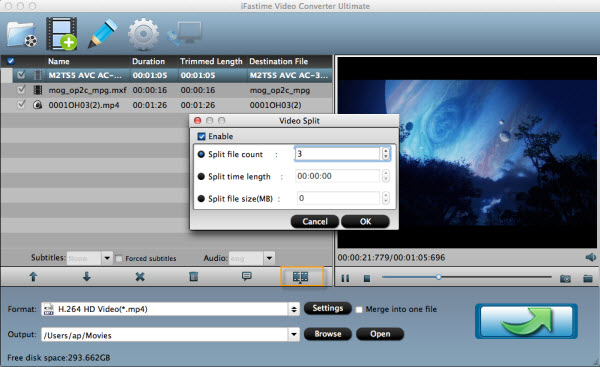Sort by the Duration column header

[148, 61]
